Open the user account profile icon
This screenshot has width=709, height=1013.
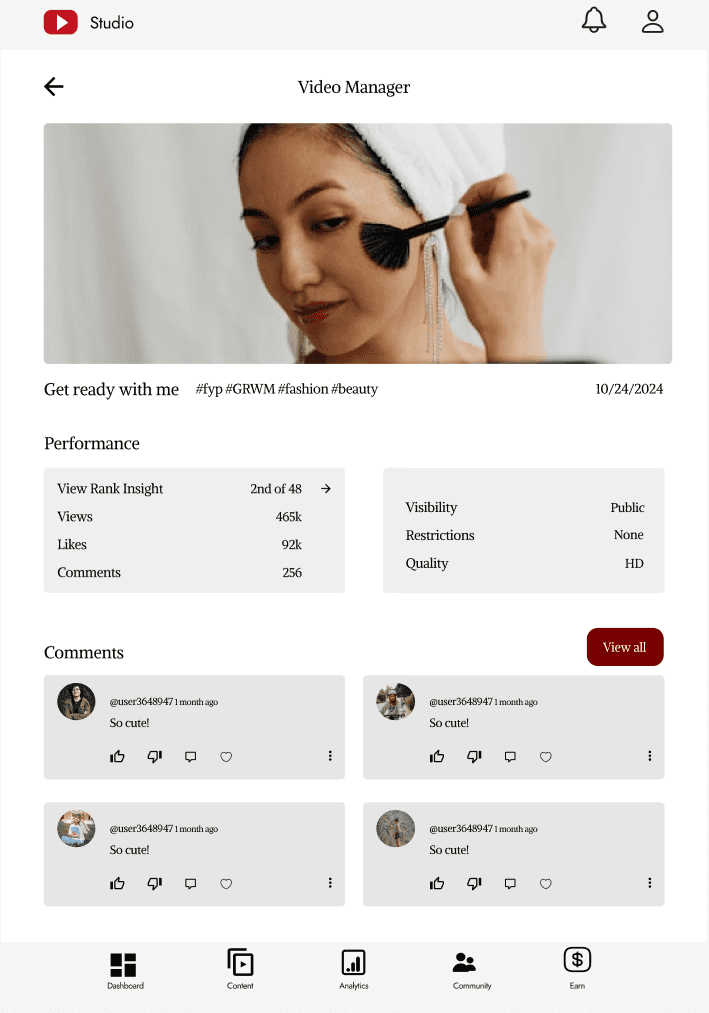652,21
